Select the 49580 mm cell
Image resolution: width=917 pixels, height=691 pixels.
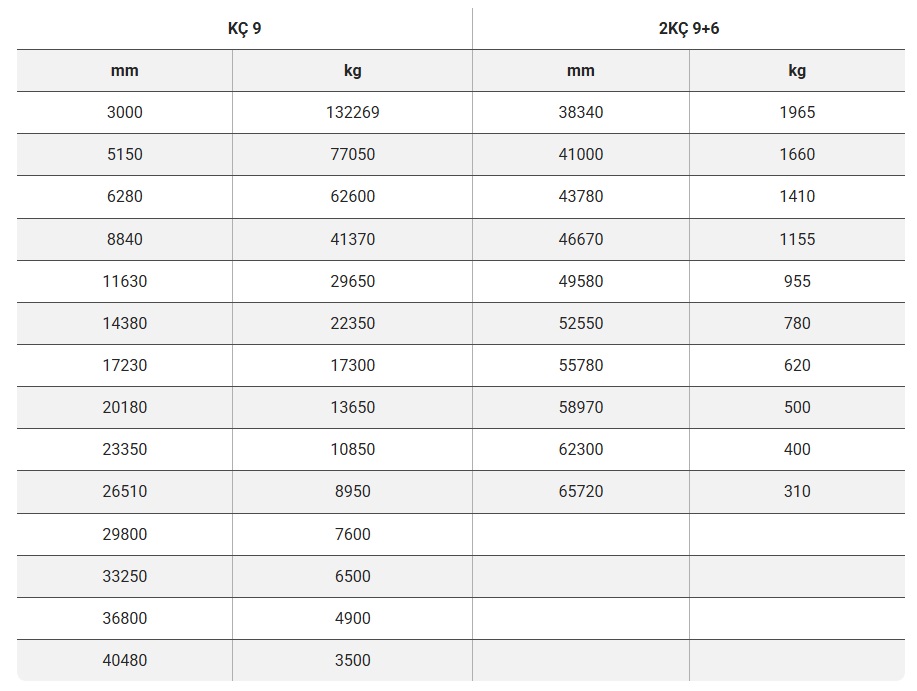[580, 281]
